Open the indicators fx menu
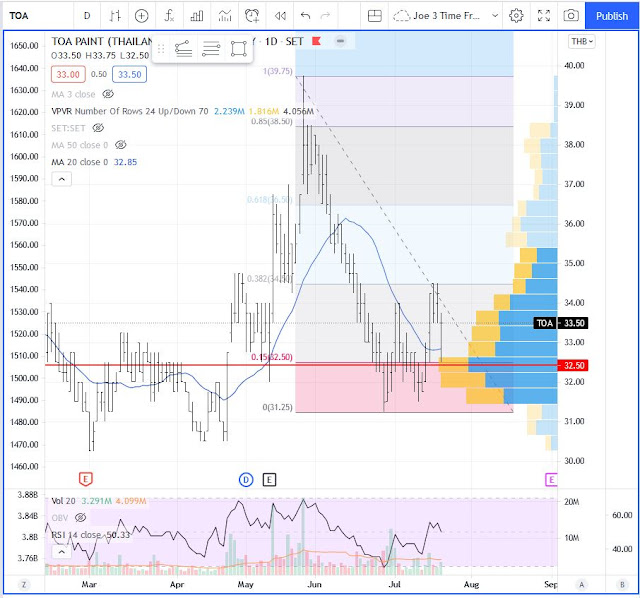The width and height of the screenshot is (640, 598). [x=169, y=16]
